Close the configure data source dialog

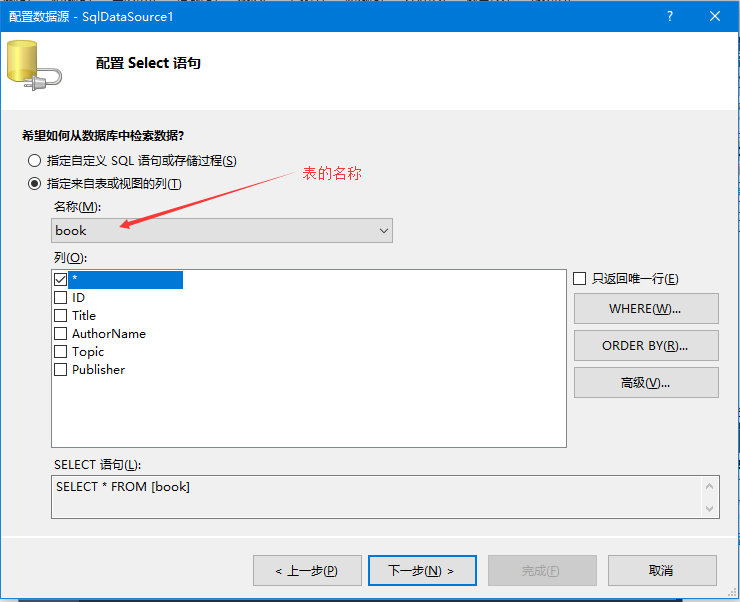click(715, 16)
